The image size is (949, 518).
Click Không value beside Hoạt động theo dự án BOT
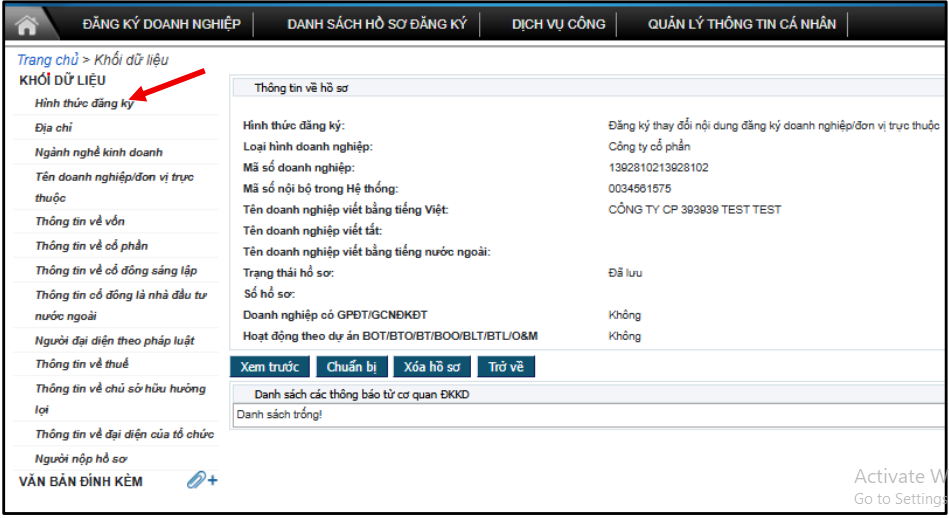[x=625, y=336]
